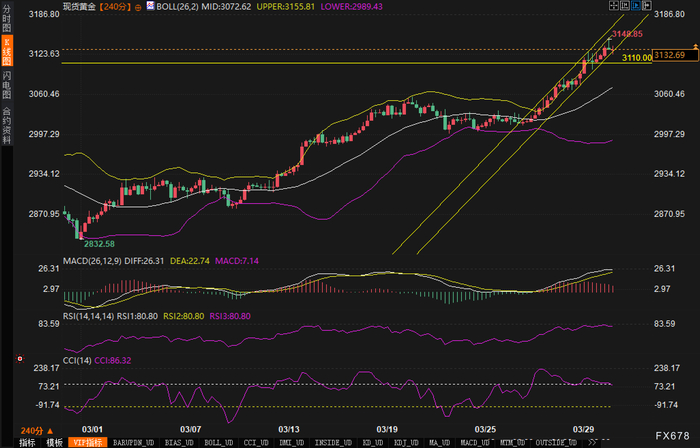700x448 pixels.
Task: Click the MACD:7.14 reading
Action: point(237,261)
